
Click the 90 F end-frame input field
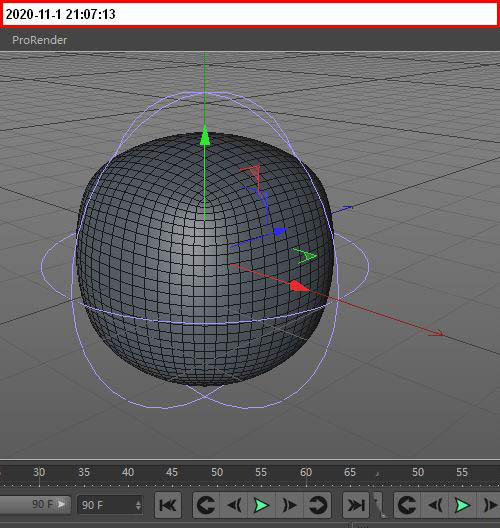click(x=110, y=505)
